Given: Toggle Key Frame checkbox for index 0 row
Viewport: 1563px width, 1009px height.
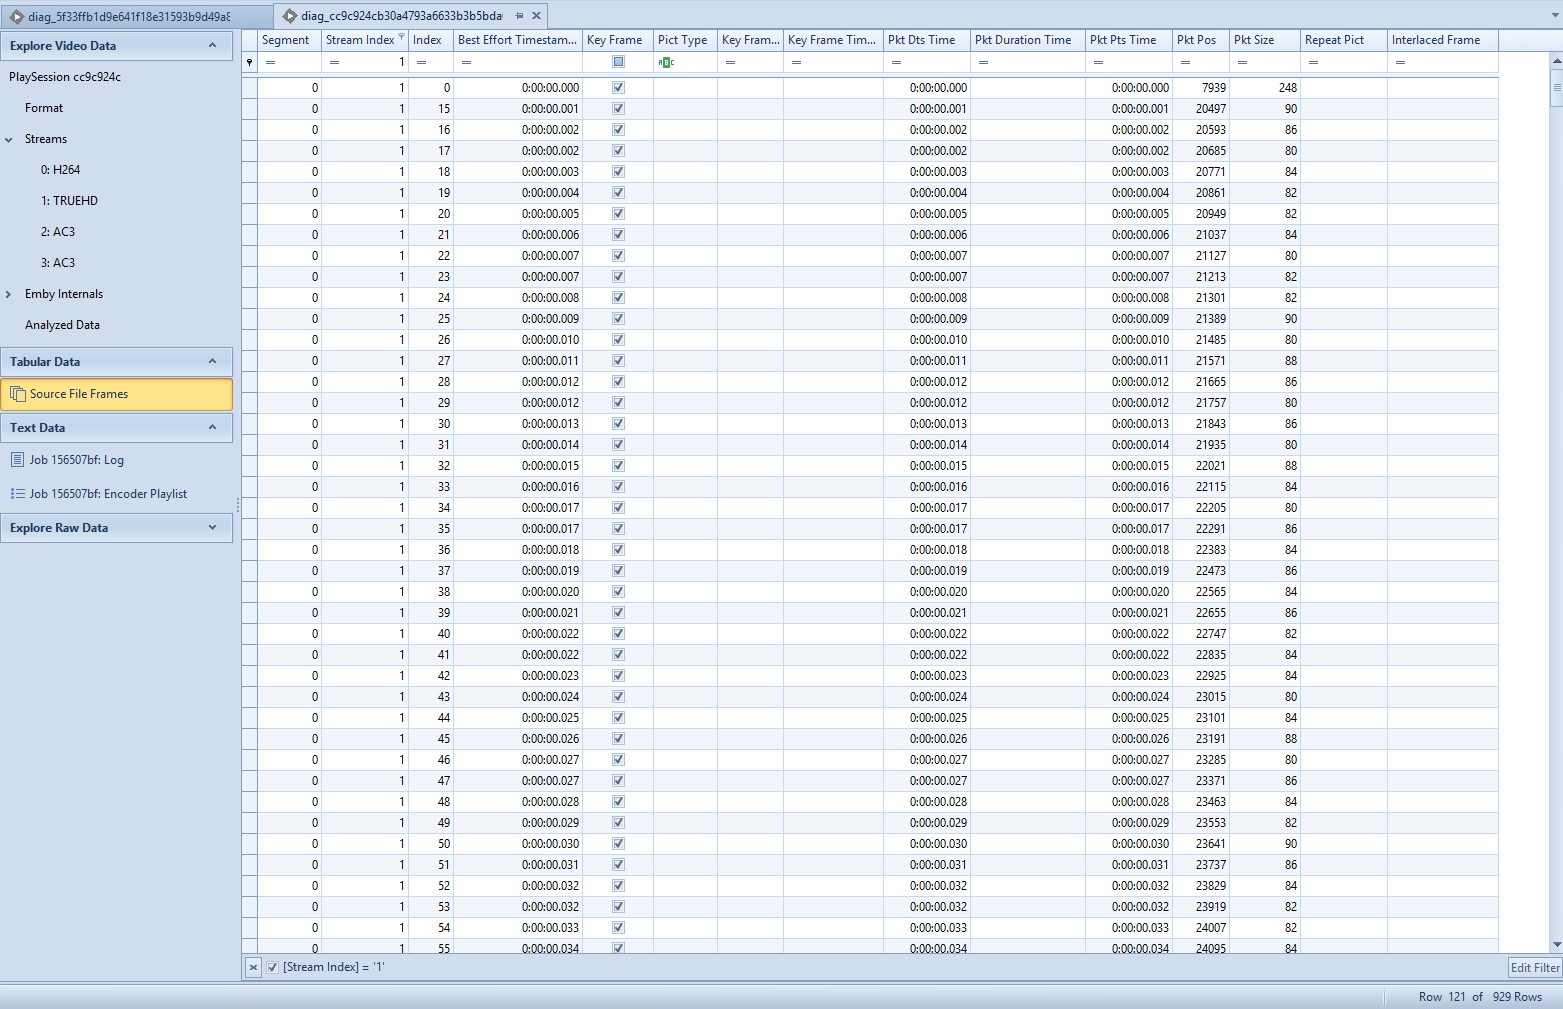Looking at the screenshot, I should (618, 88).
